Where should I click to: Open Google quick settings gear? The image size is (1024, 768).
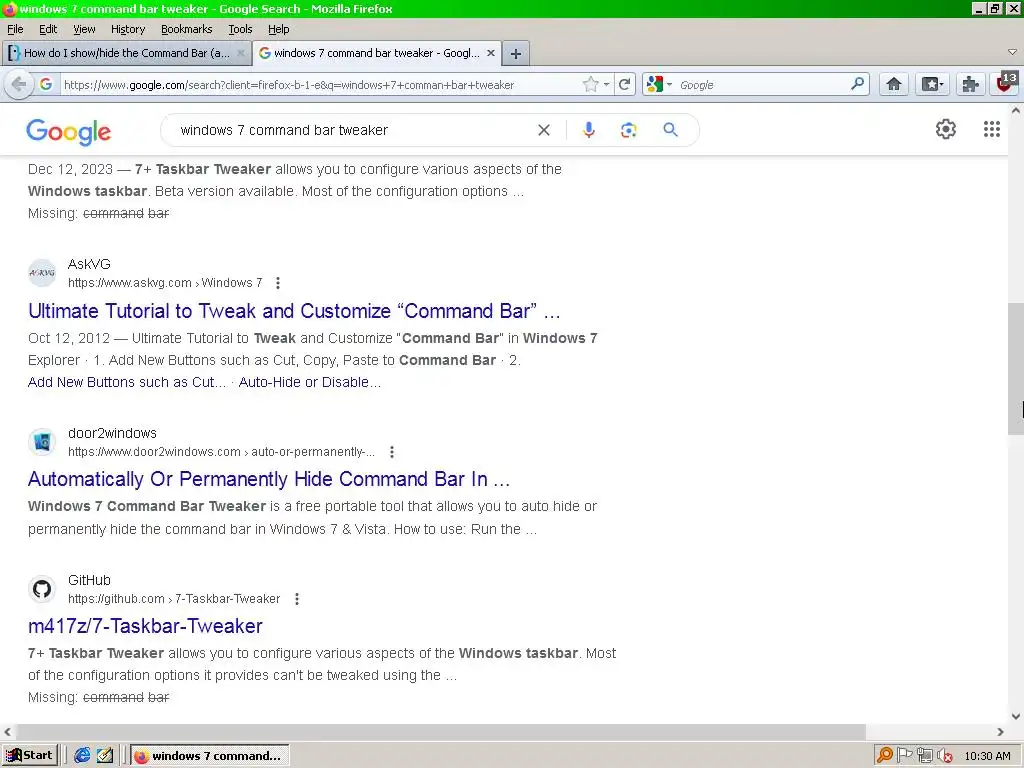pyautogui.click(x=945, y=129)
